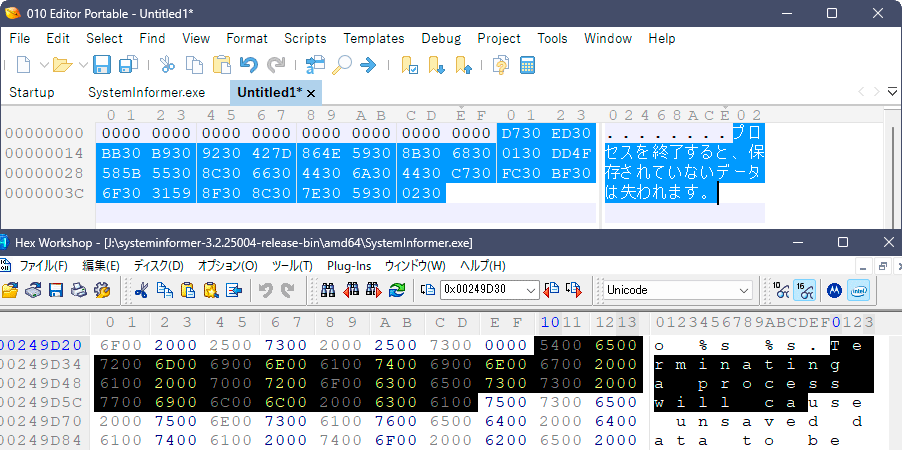The height and width of the screenshot is (450, 902).
Task: Copy selection in 010 Editor toolbar
Action: [x=194, y=64]
